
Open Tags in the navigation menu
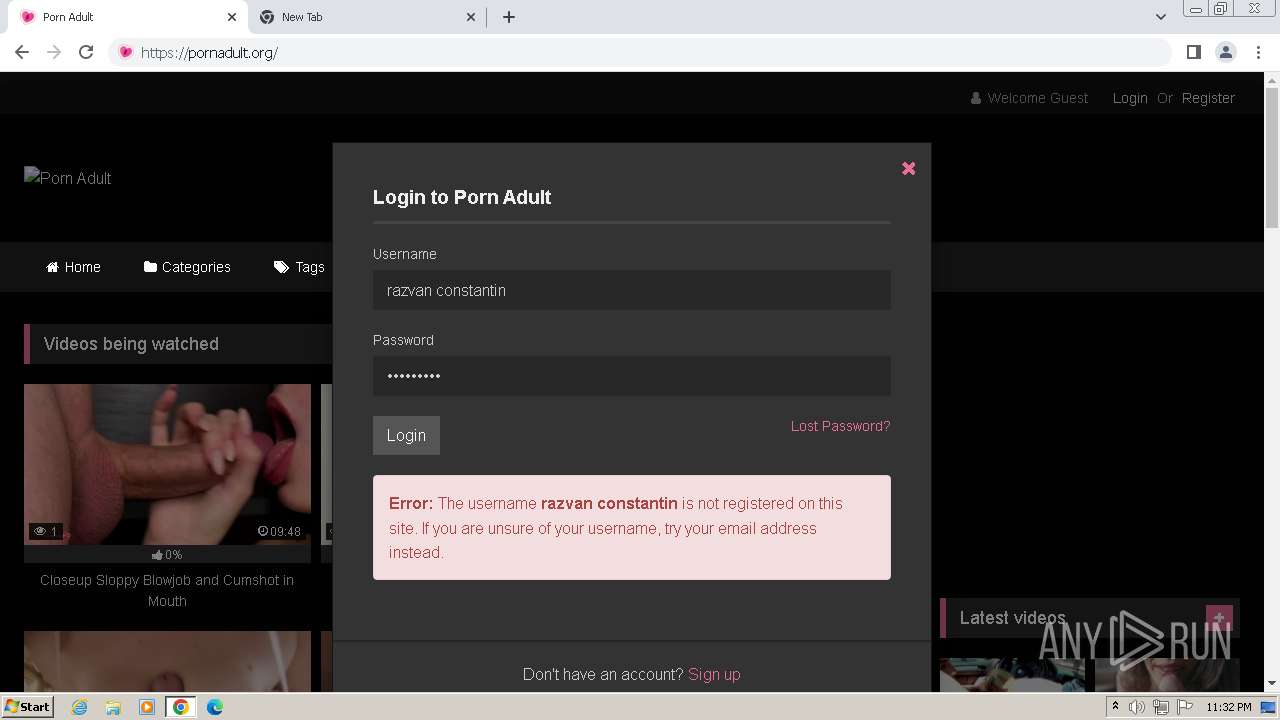[x=299, y=267]
